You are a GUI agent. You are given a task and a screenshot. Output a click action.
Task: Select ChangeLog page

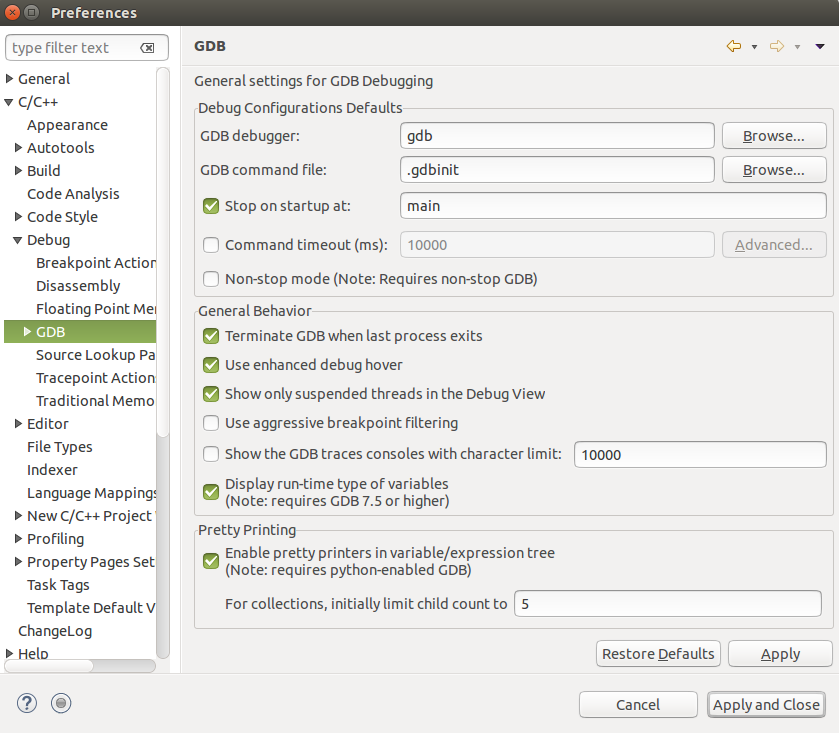[55, 631]
